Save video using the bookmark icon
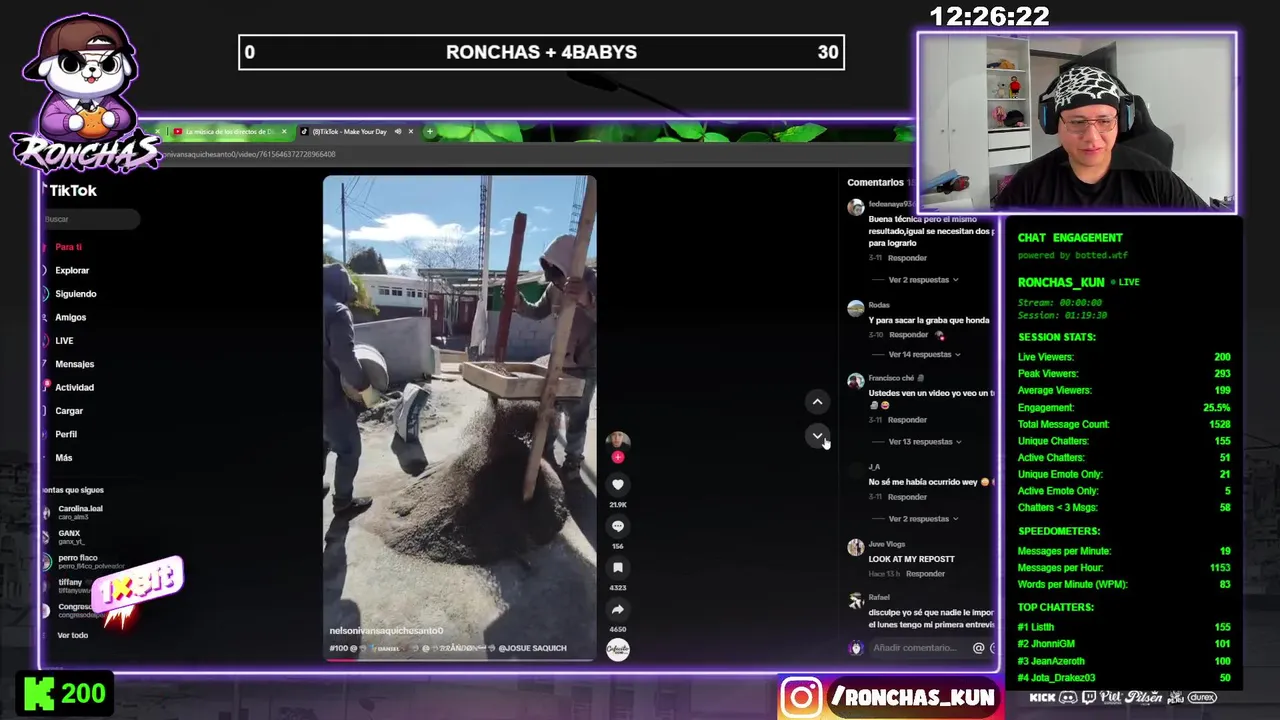The image size is (1280, 720). tap(618, 567)
